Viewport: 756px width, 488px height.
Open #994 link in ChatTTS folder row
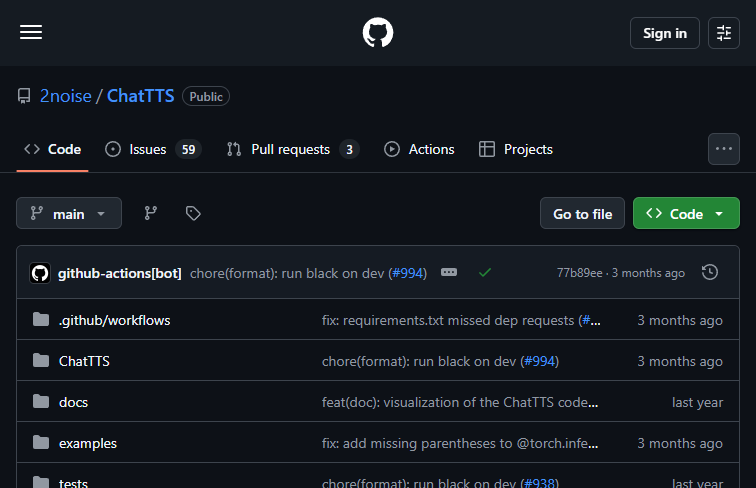tap(540, 361)
